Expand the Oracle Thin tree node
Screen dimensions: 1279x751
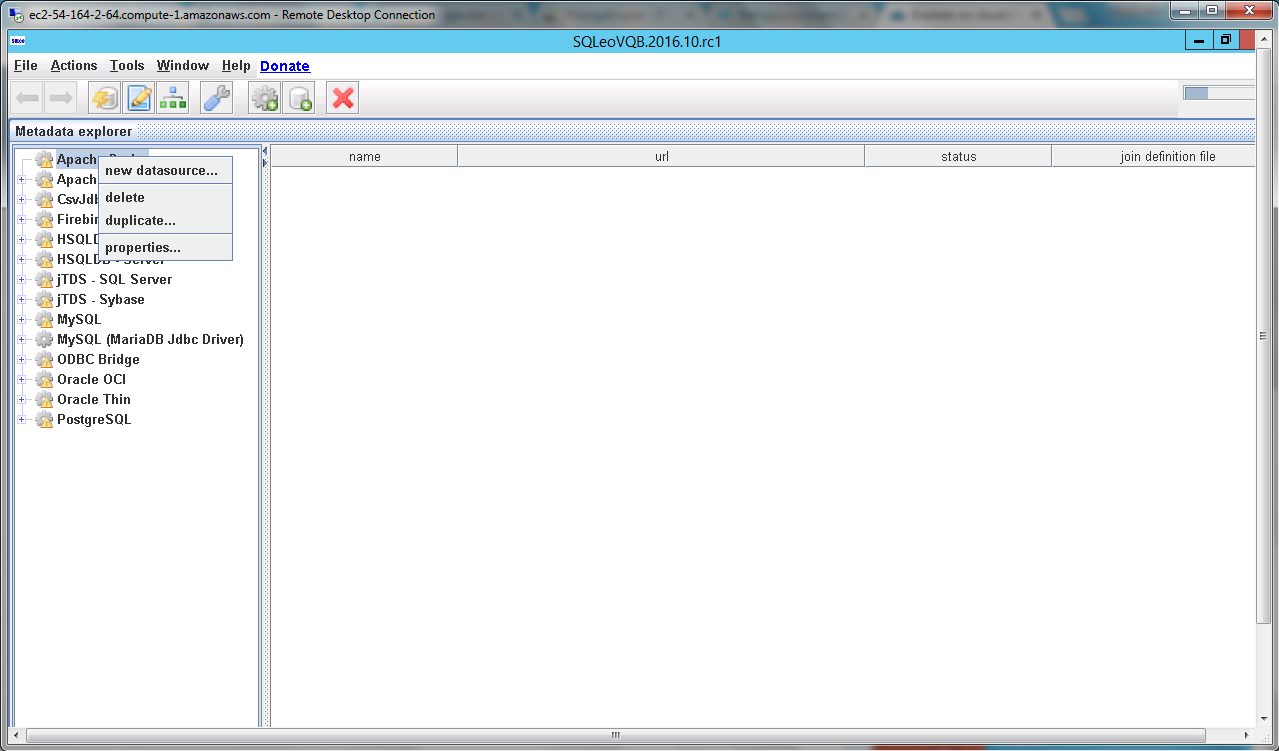pyautogui.click(x=21, y=400)
